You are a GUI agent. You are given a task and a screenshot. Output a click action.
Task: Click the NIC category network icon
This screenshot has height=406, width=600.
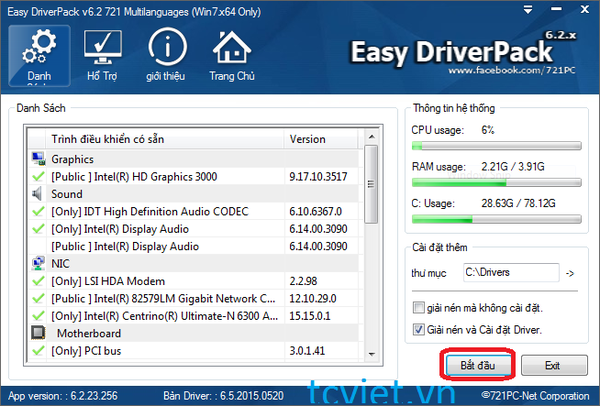pyautogui.click(x=38, y=263)
